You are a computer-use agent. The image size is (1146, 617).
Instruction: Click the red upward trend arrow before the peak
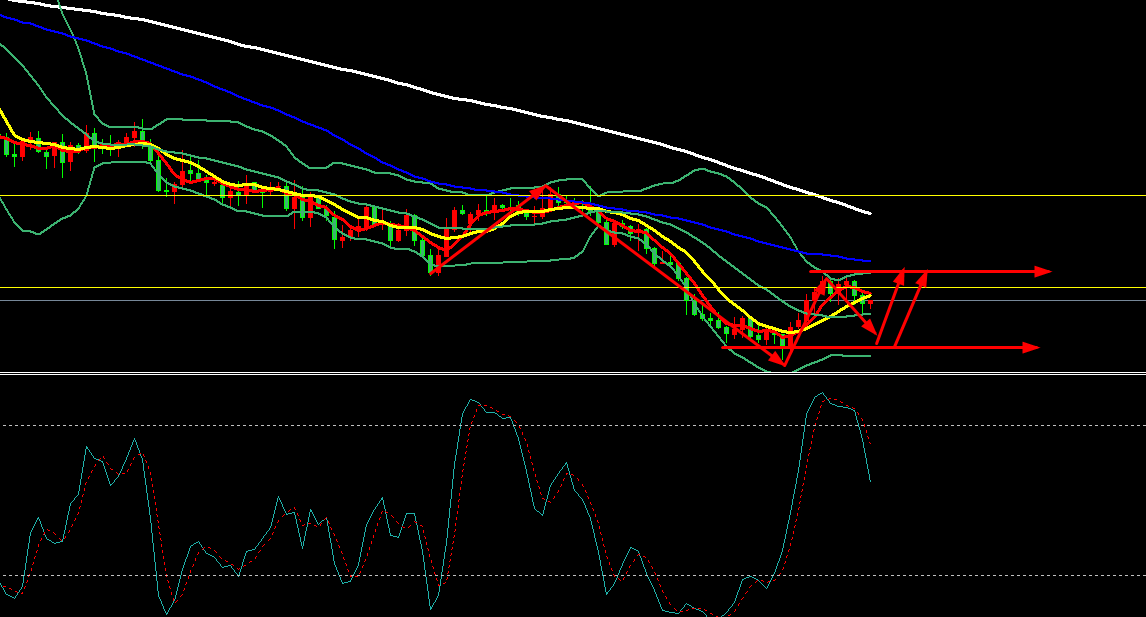coord(490,227)
